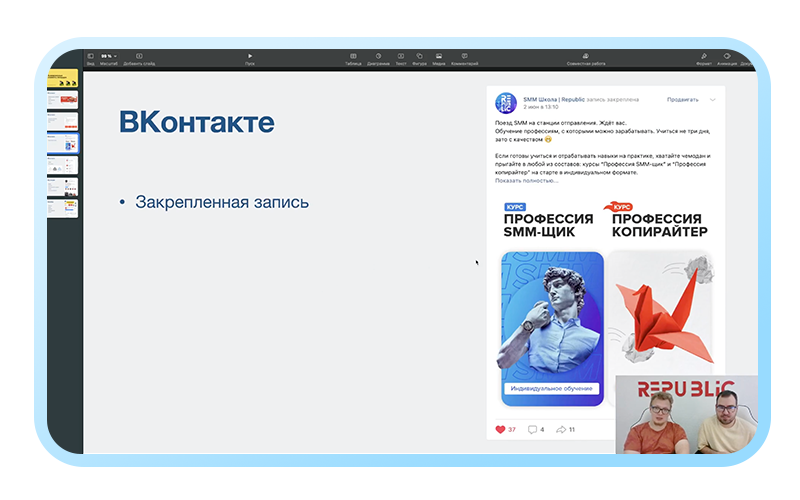Image resolution: width=800 pixels, height=500 pixels.
Task: Click the post date '2 июн в 13:10'
Action: click(541, 107)
